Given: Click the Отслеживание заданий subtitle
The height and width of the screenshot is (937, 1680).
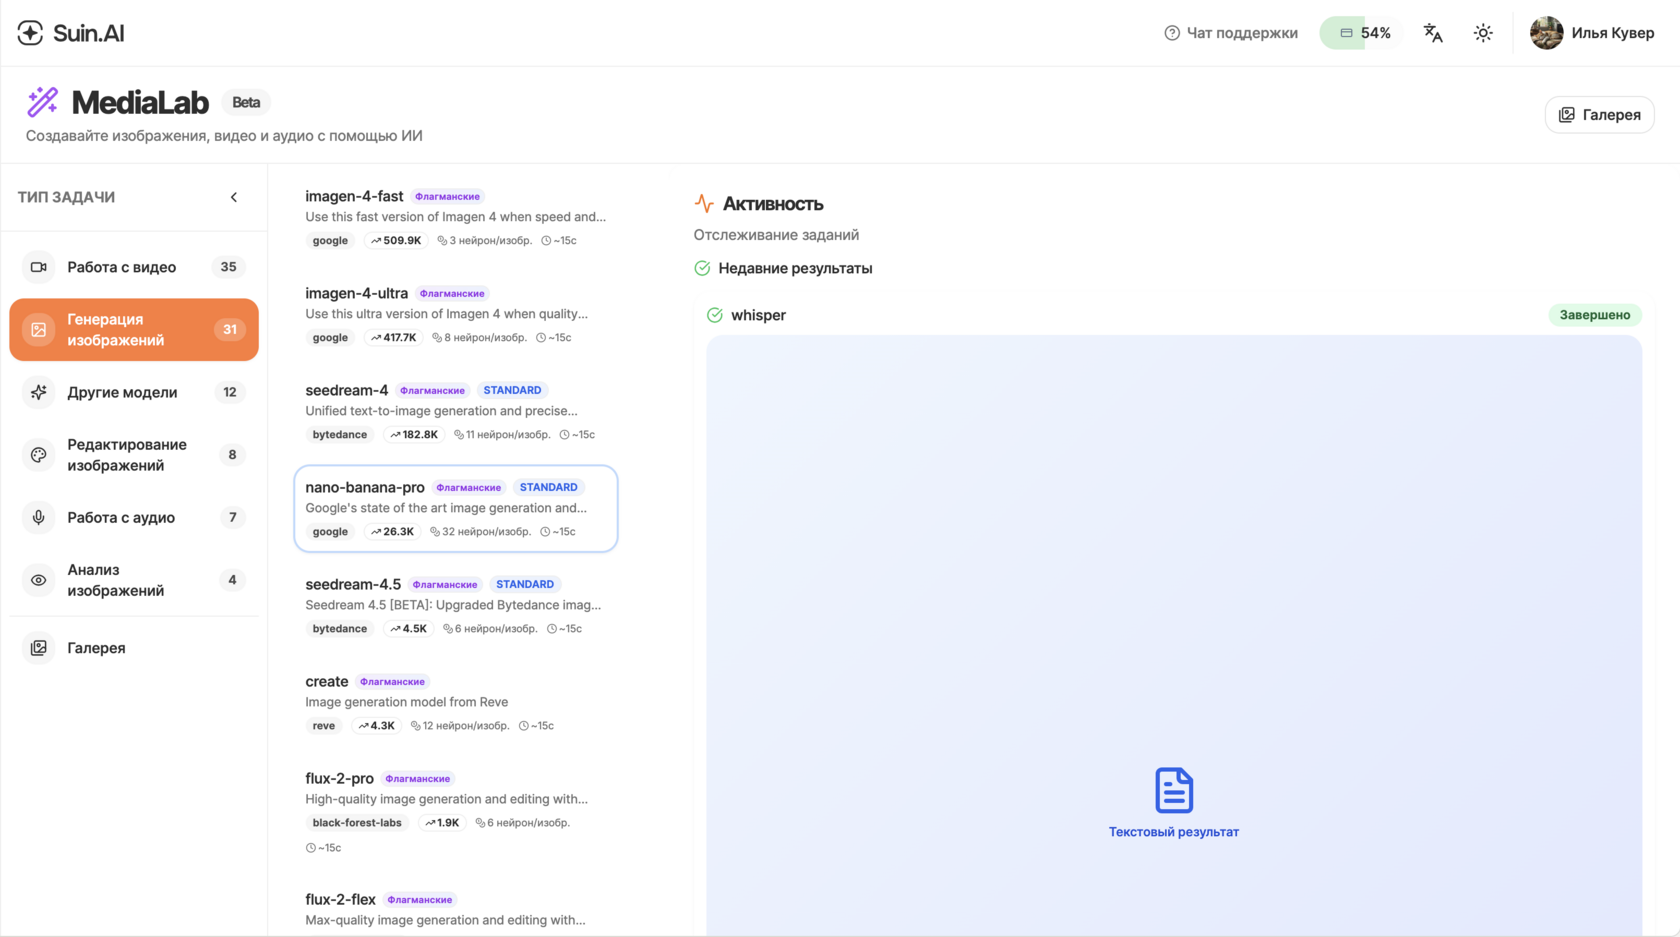Looking at the screenshot, I should coord(776,235).
